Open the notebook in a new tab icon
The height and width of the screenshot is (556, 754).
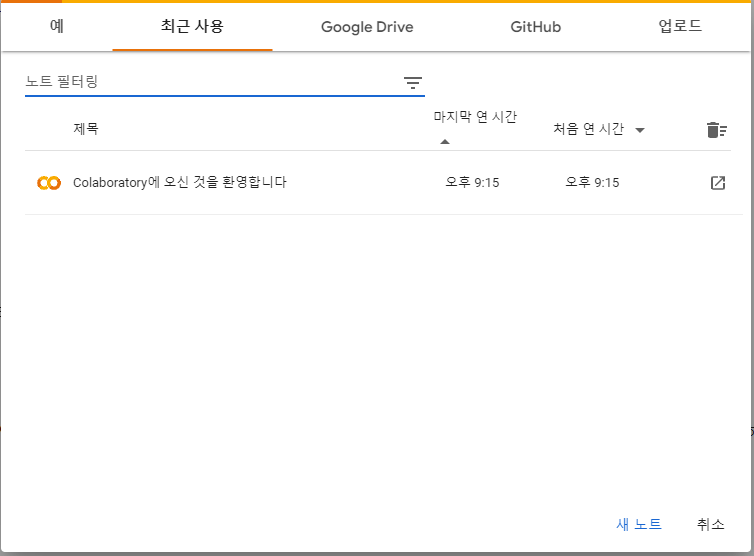[718, 183]
